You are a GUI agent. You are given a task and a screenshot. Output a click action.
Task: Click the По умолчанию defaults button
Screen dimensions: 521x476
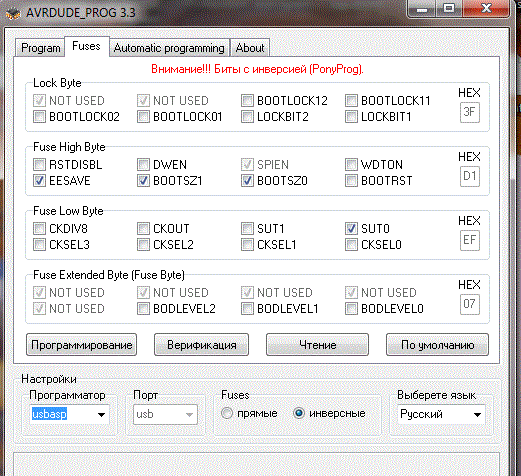(x=437, y=345)
